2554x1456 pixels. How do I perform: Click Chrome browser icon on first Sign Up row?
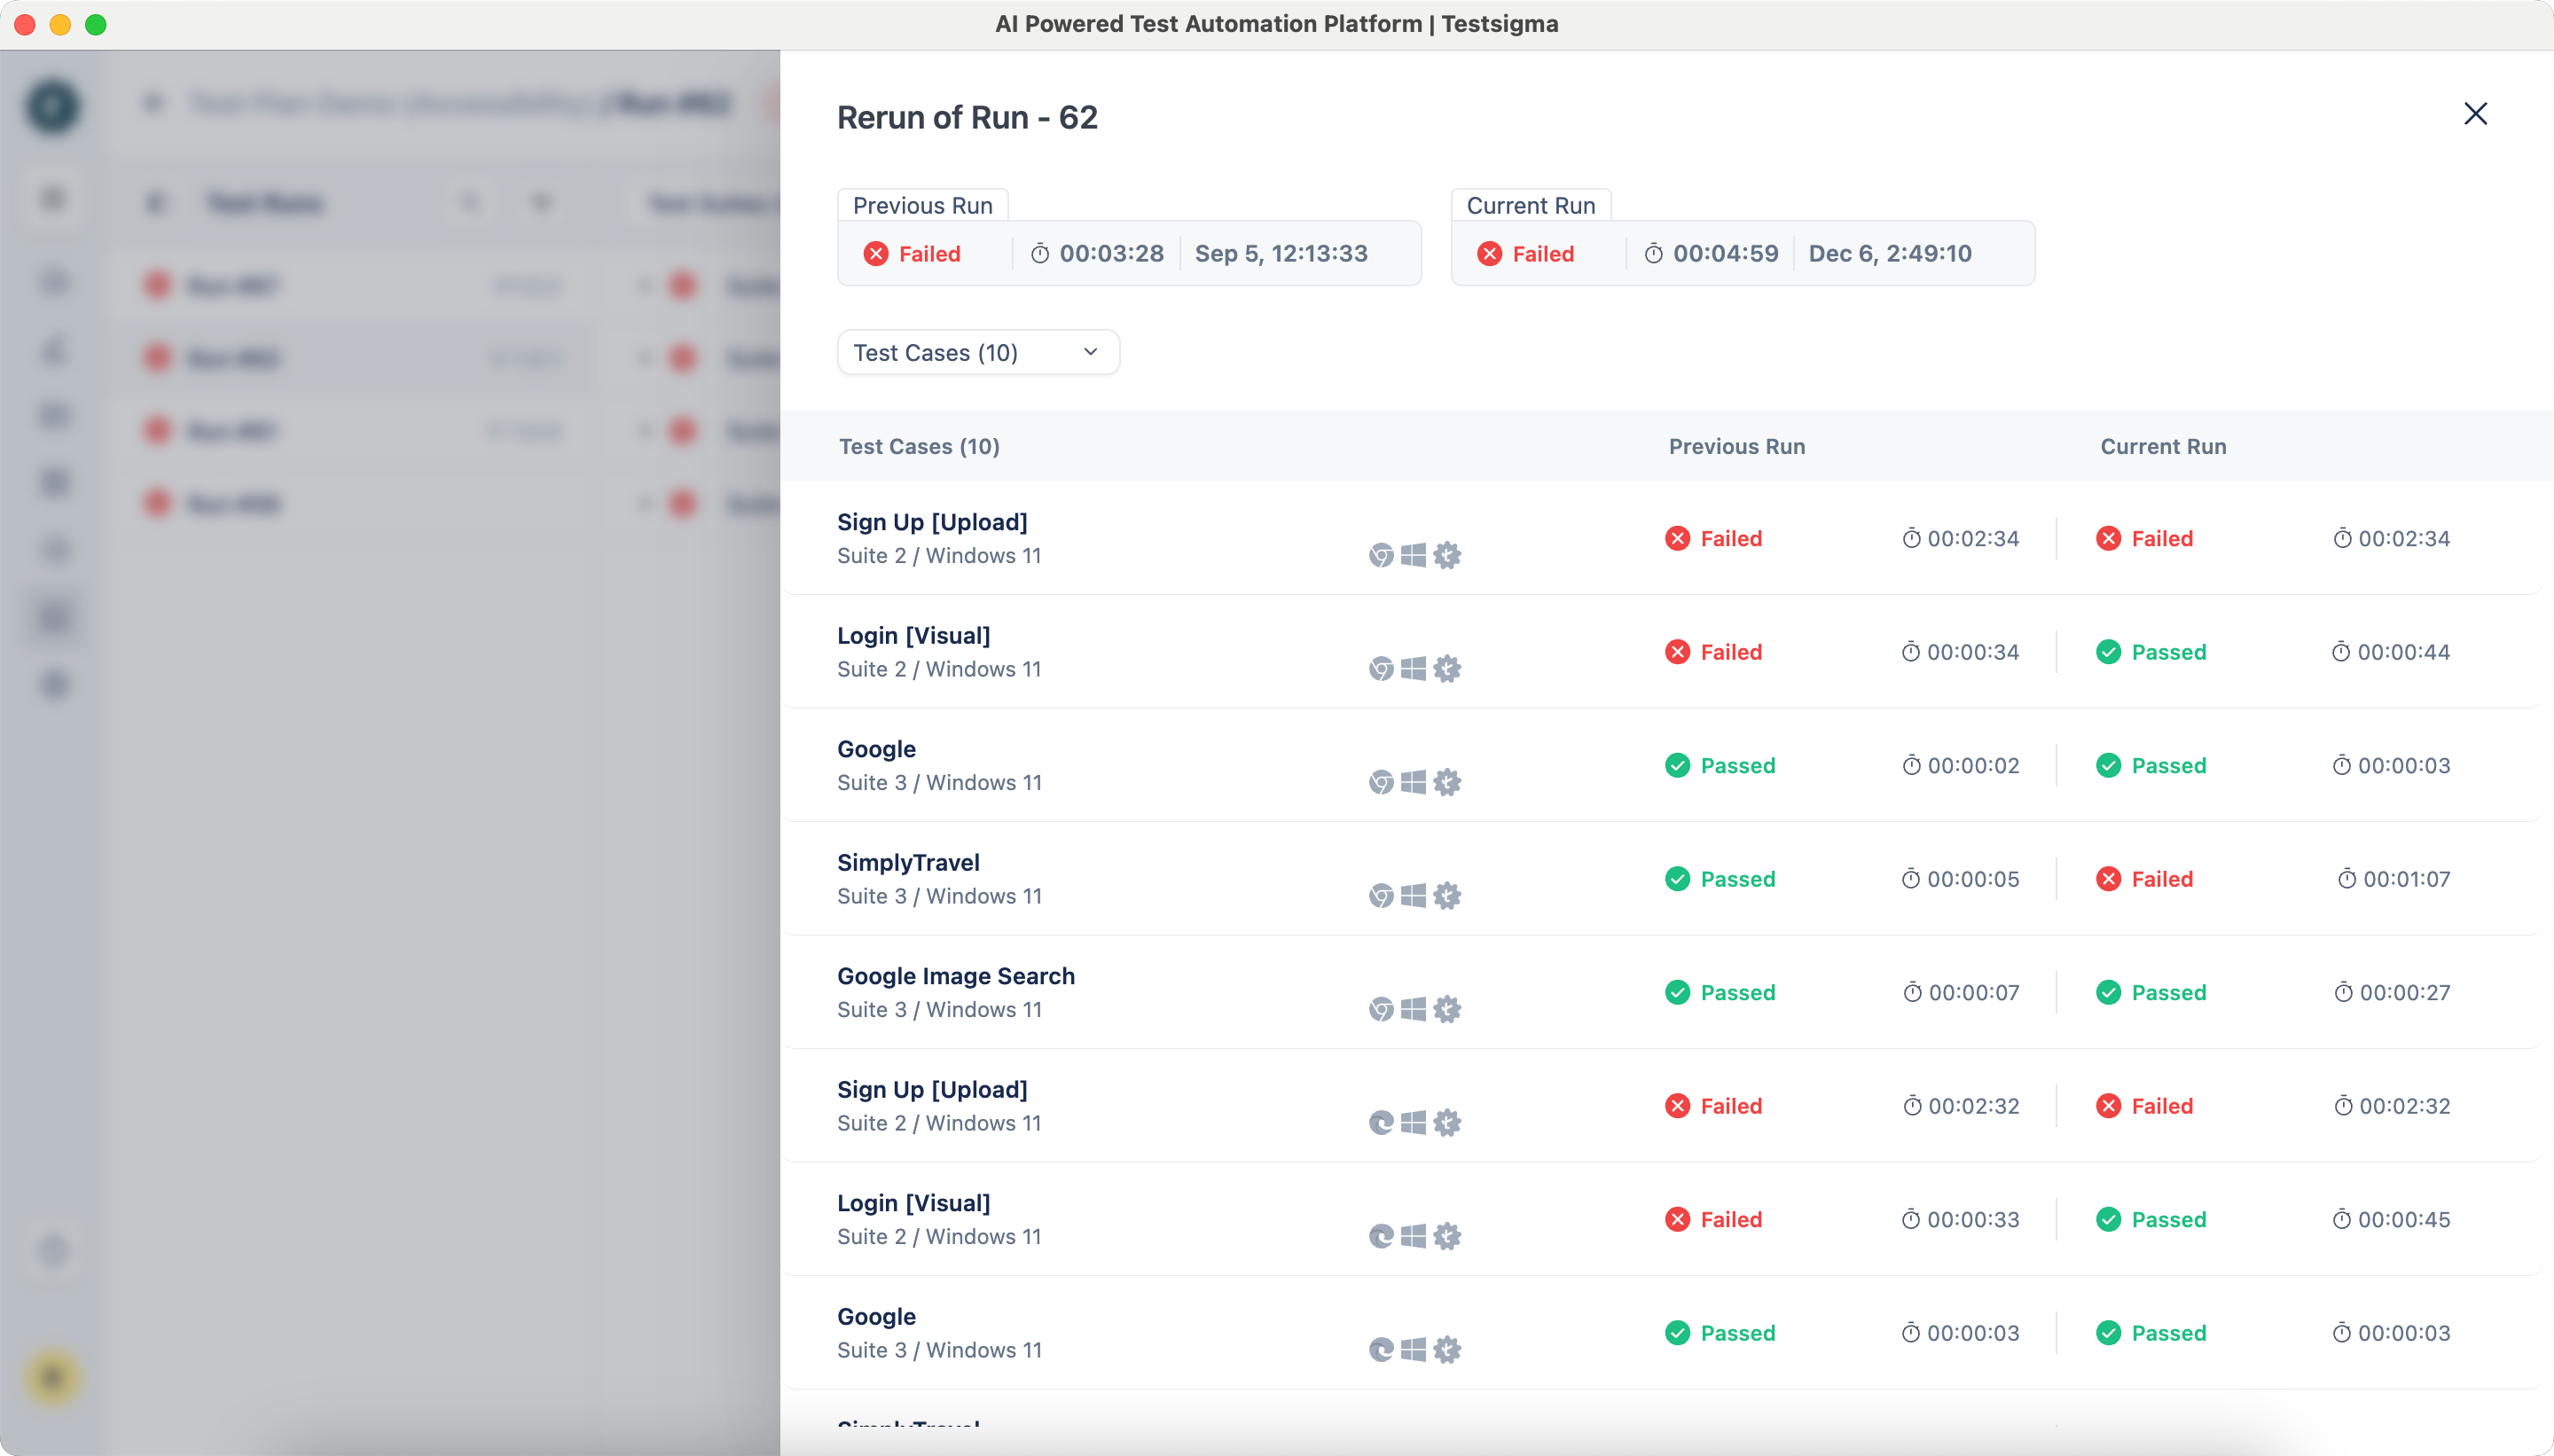coord(1381,555)
